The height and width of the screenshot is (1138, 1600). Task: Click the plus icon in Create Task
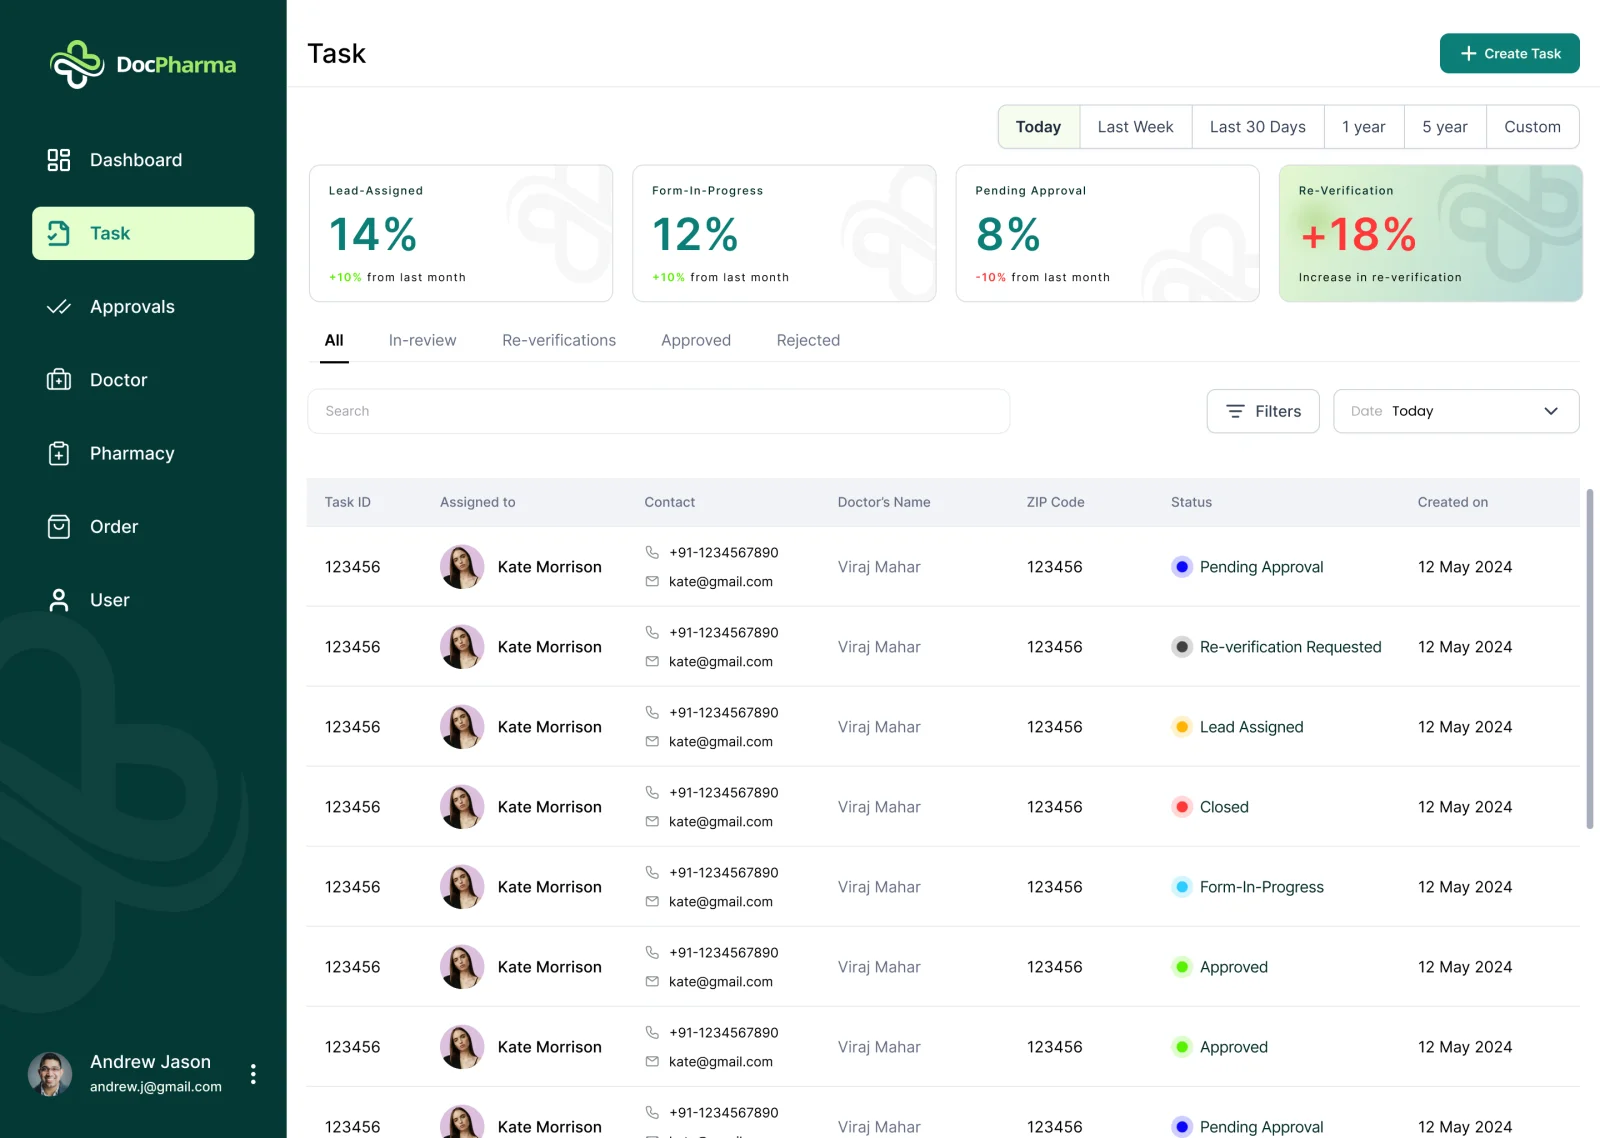point(1468,54)
